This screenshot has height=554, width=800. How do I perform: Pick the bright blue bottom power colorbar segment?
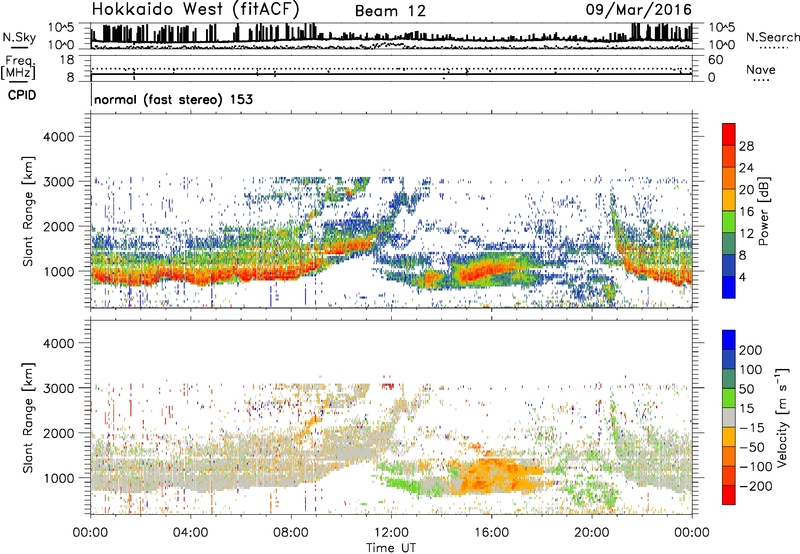[729, 288]
